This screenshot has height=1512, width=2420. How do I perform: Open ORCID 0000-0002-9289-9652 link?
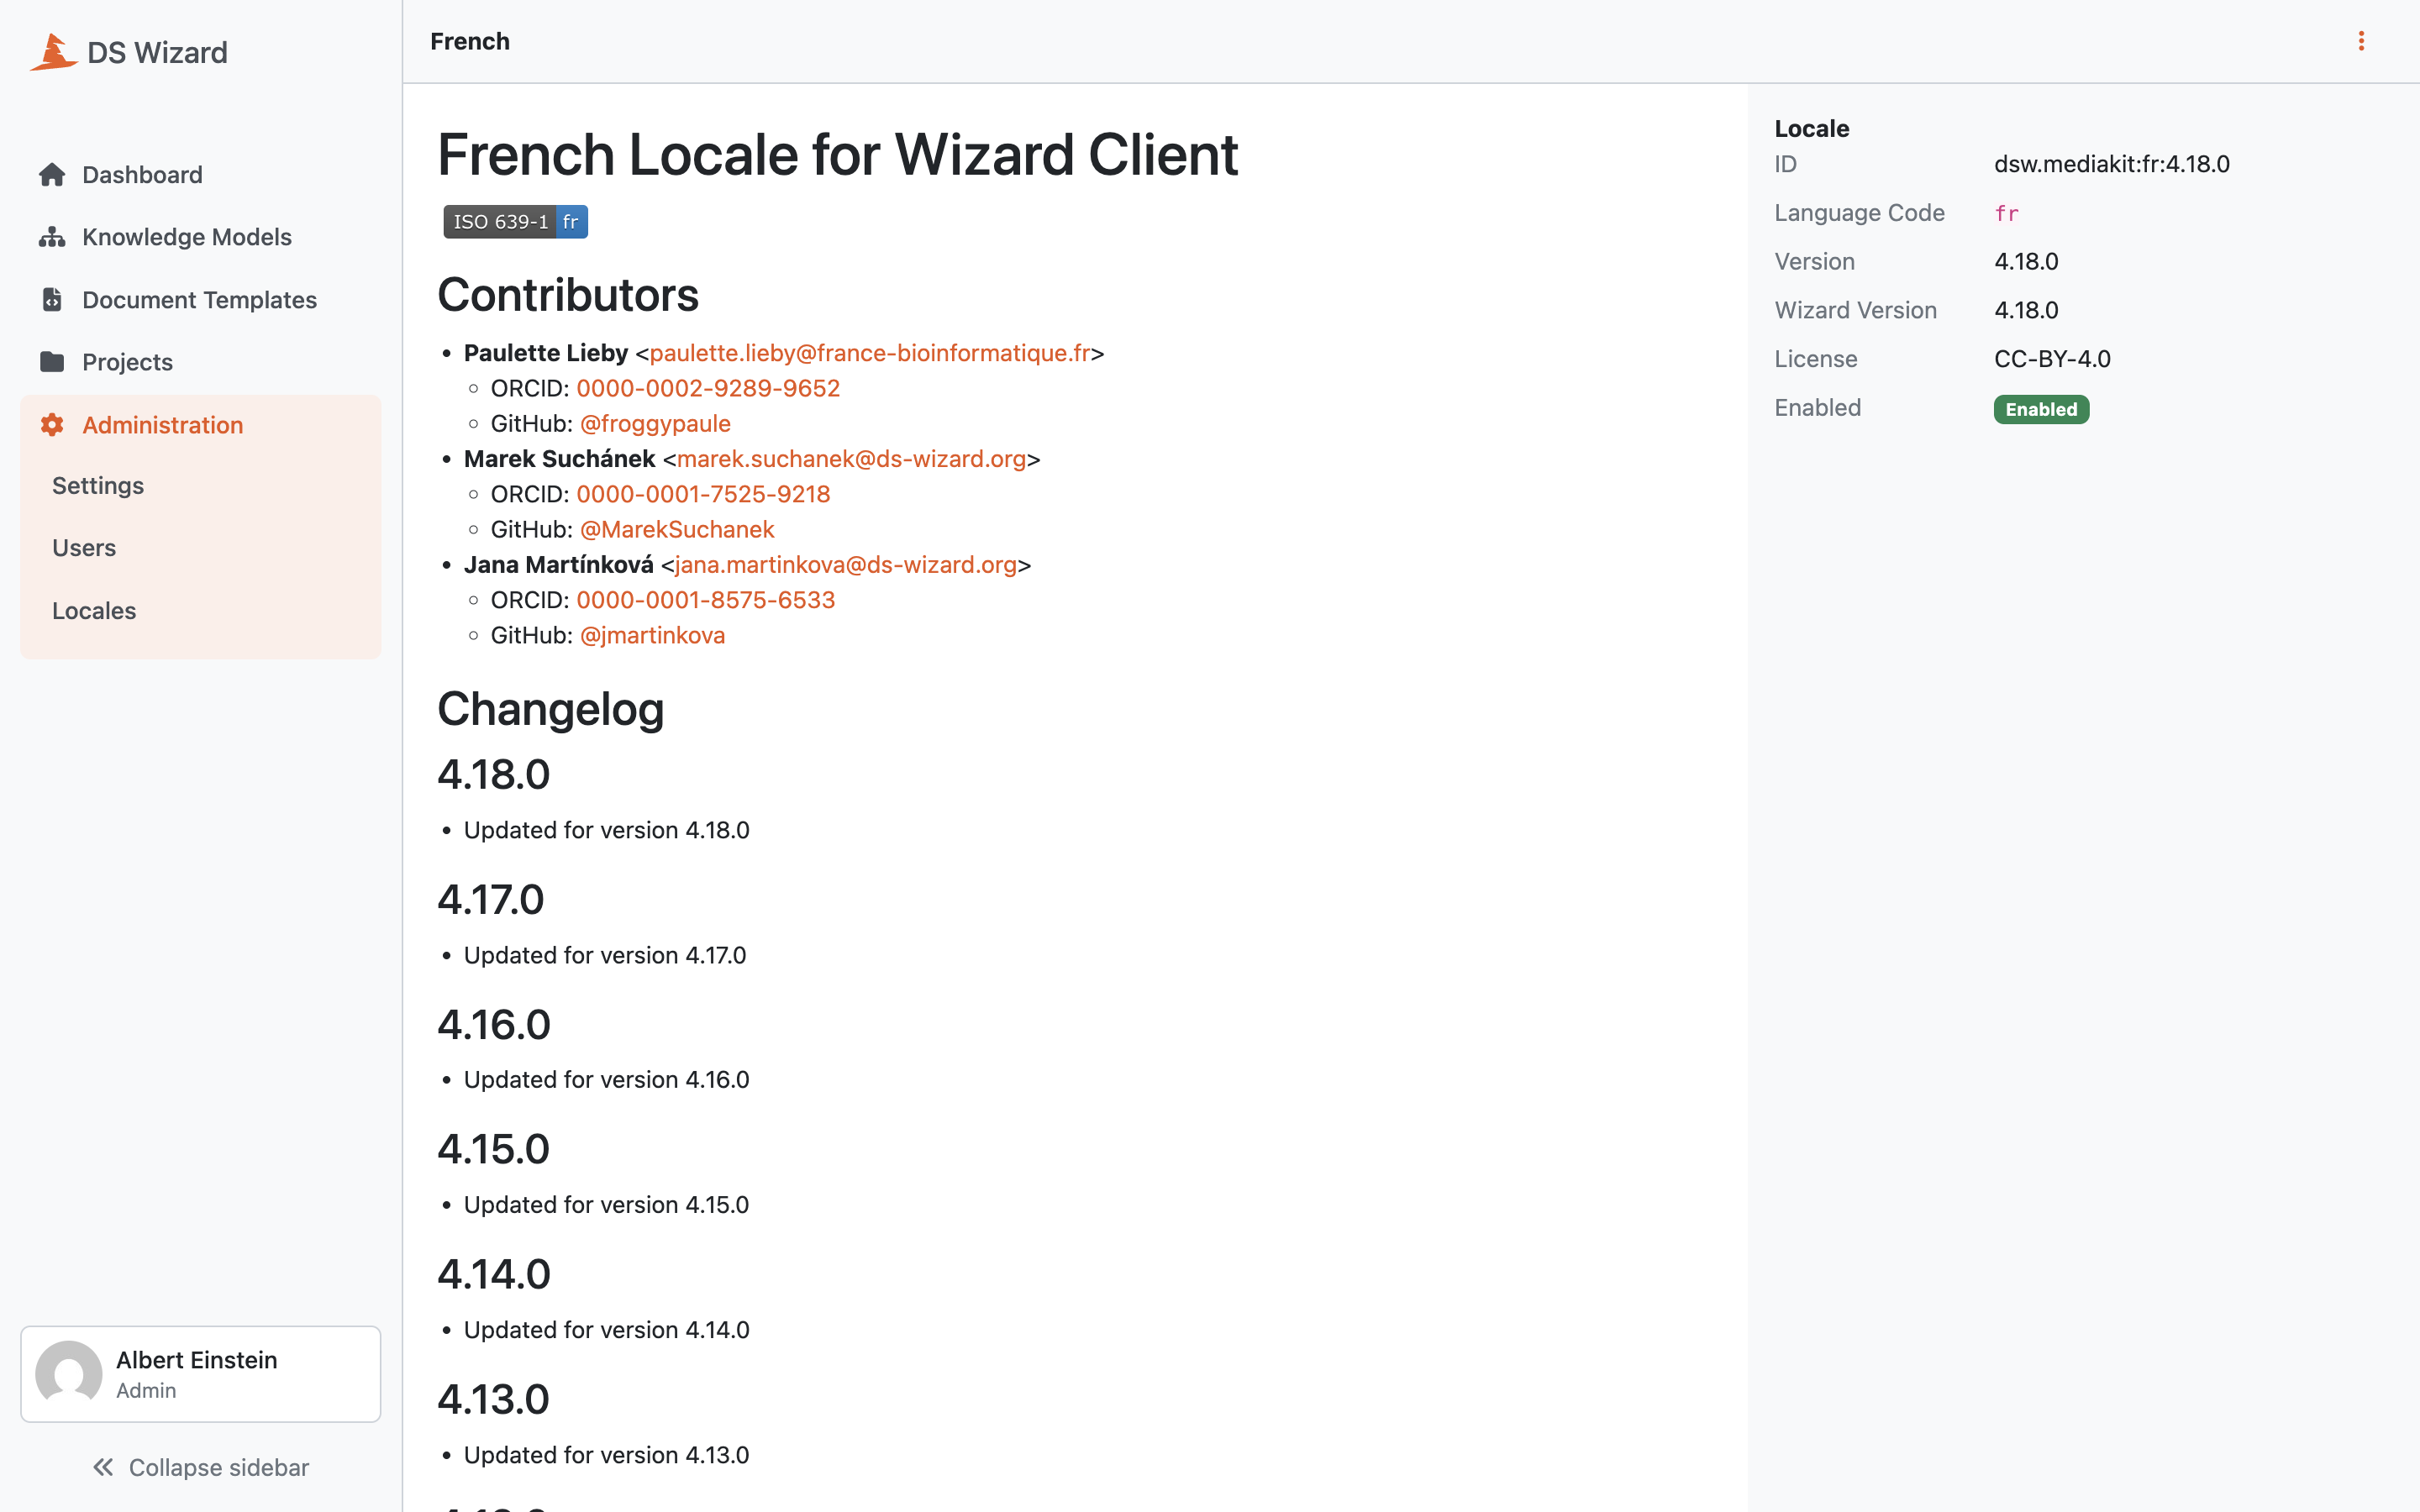click(x=708, y=388)
